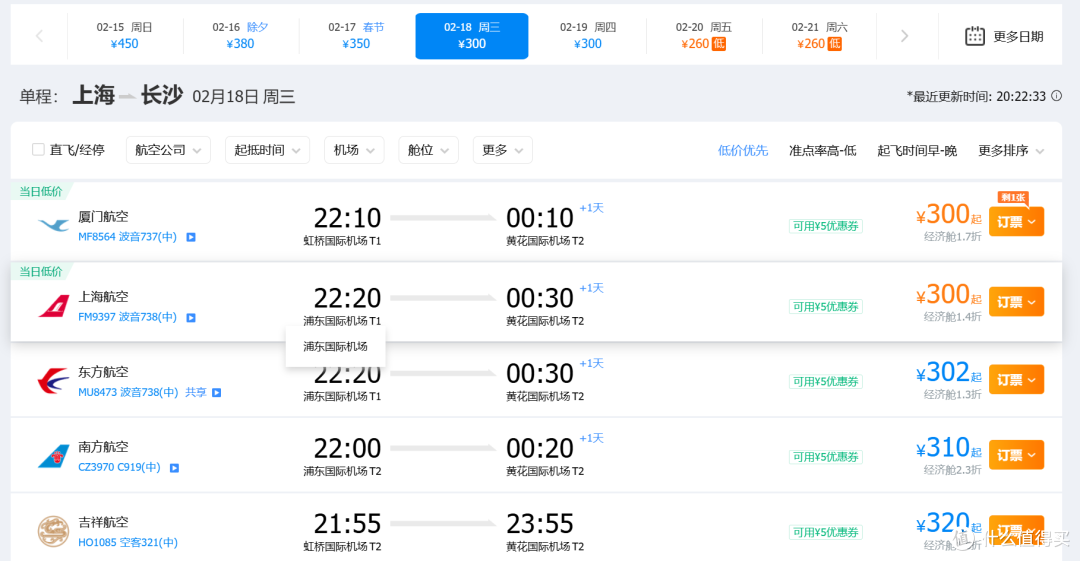The image size is (1080, 561).
Task: Click 当日低价 badge on Xiamen Airlines row
Action: point(41,192)
